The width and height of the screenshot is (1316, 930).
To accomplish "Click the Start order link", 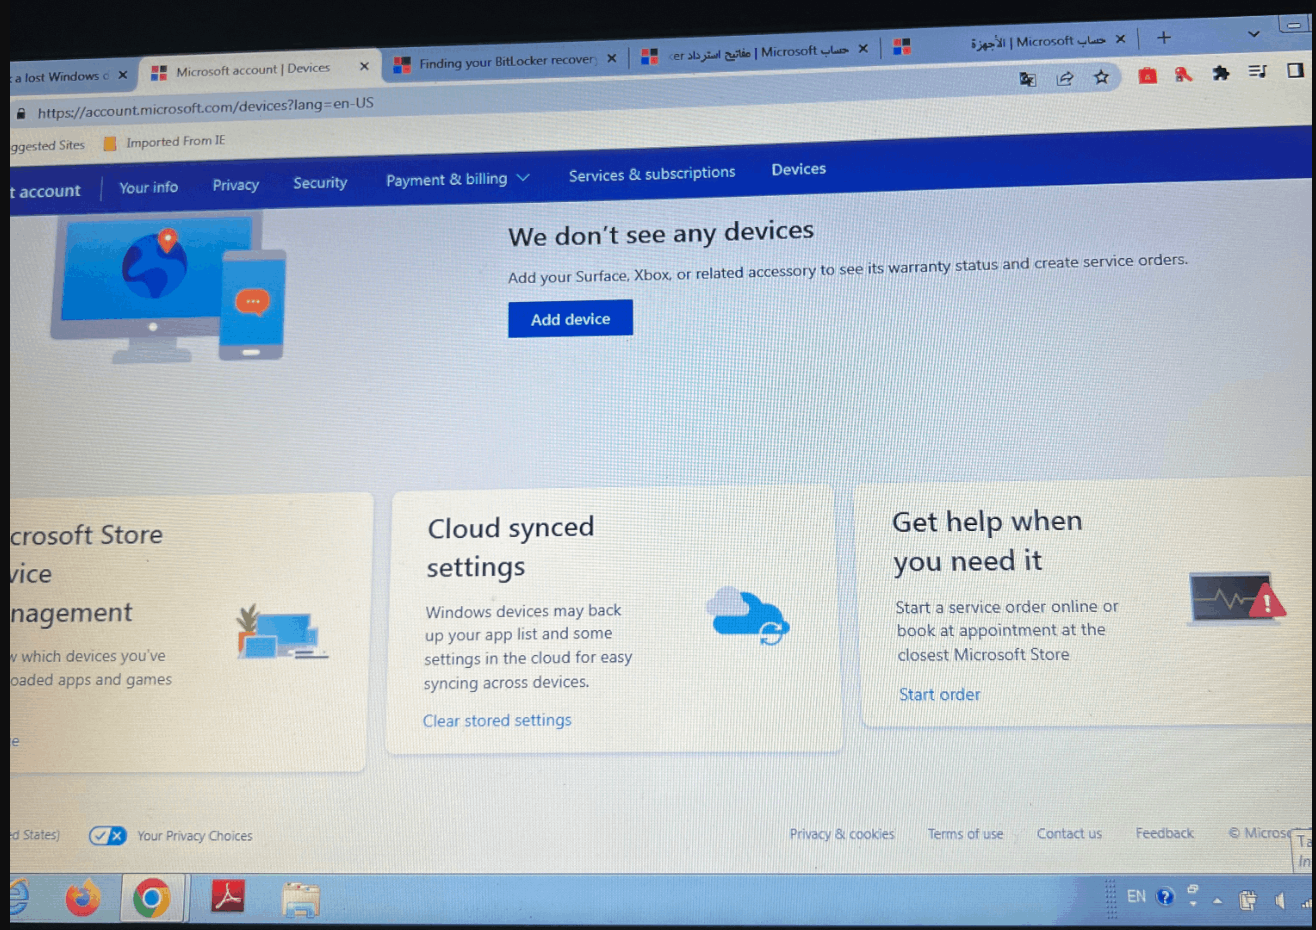I will tap(939, 694).
